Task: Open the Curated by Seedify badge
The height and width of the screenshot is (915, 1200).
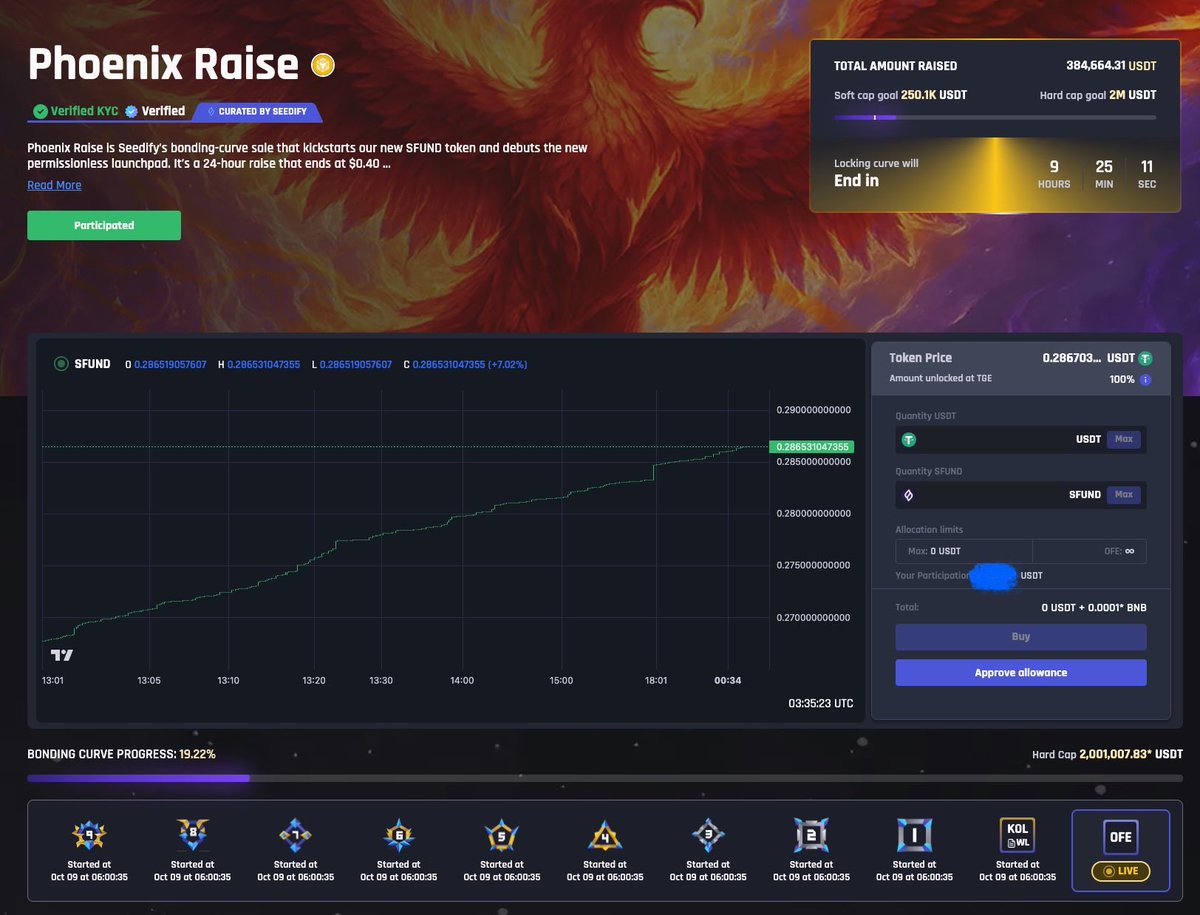Action: tap(258, 111)
